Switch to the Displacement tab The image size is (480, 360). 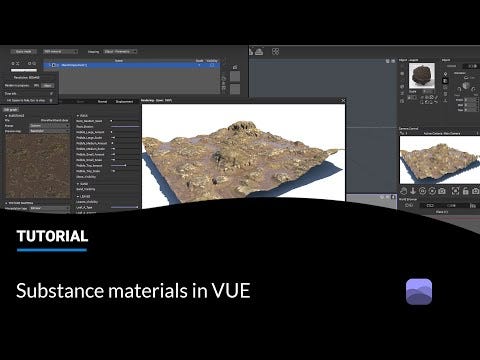click(x=124, y=101)
